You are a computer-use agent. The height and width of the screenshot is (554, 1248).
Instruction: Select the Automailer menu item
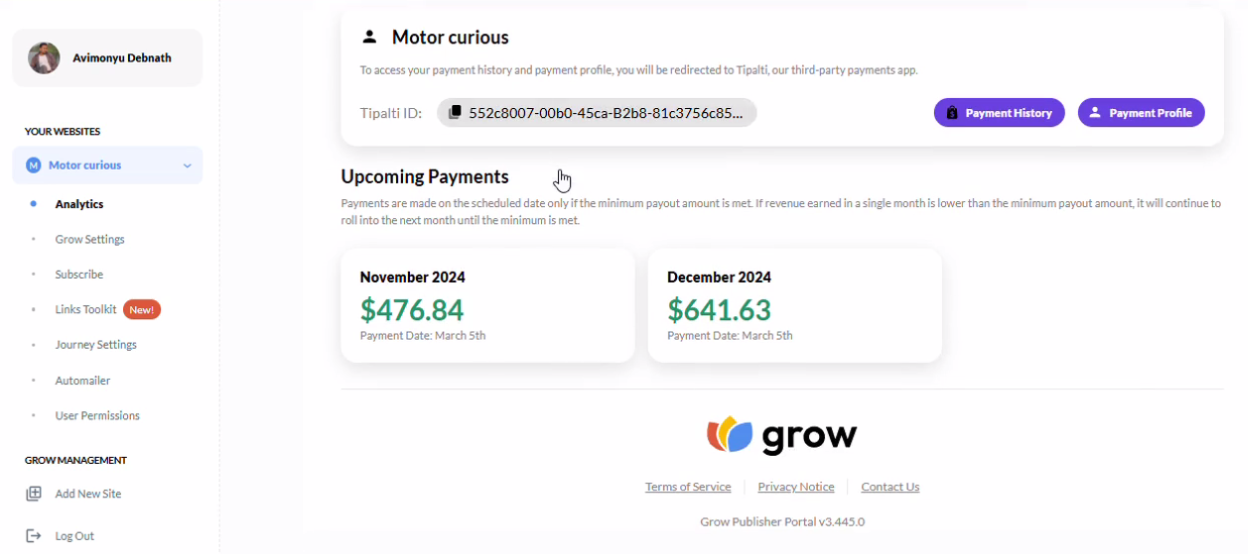click(x=83, y=381)
